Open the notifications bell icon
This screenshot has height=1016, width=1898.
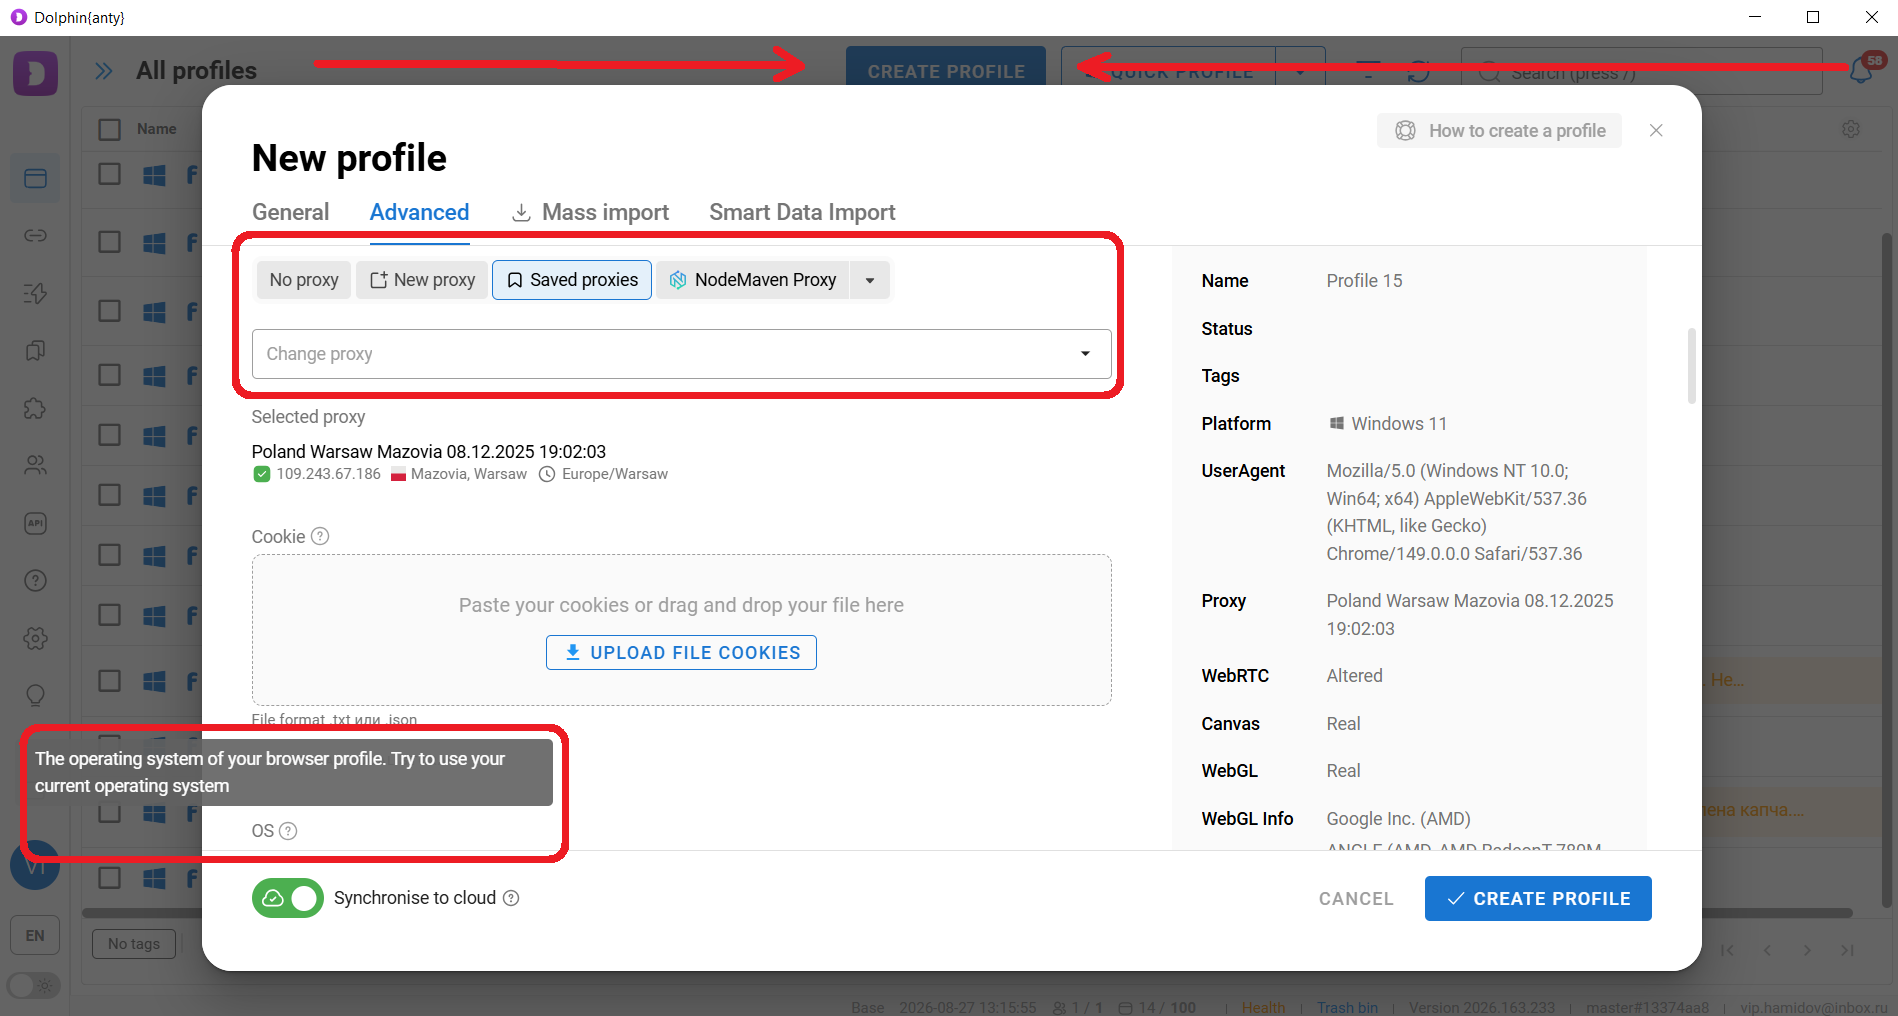coord(1861,71)
